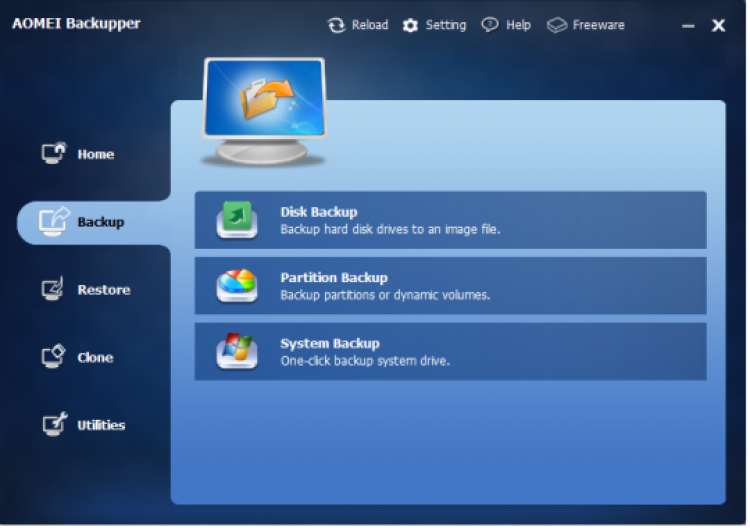750x531 pixels.
Task: Click the Utilities wrench sidebar icon
Action: pos(55,425)
